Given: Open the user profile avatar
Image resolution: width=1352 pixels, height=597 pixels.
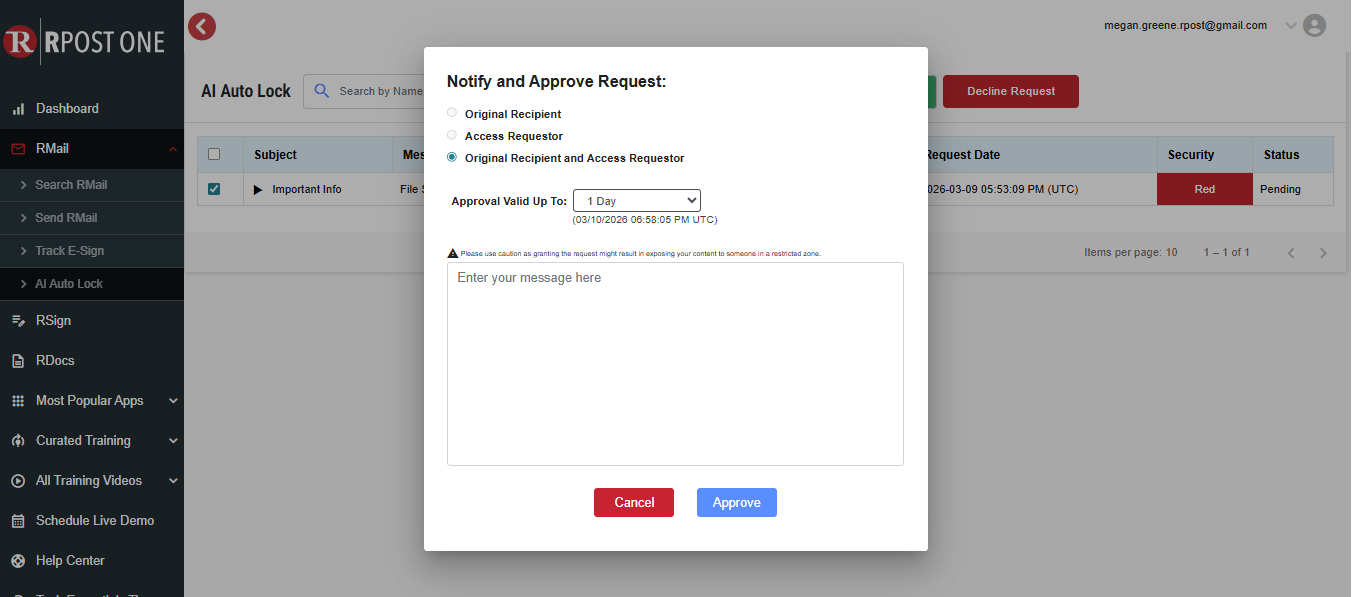Looking at the screenshot, I should [x=1314, y=25].
